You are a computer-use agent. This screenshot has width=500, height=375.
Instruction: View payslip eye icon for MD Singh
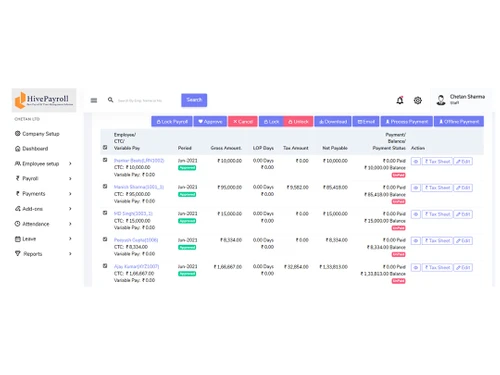416,214
